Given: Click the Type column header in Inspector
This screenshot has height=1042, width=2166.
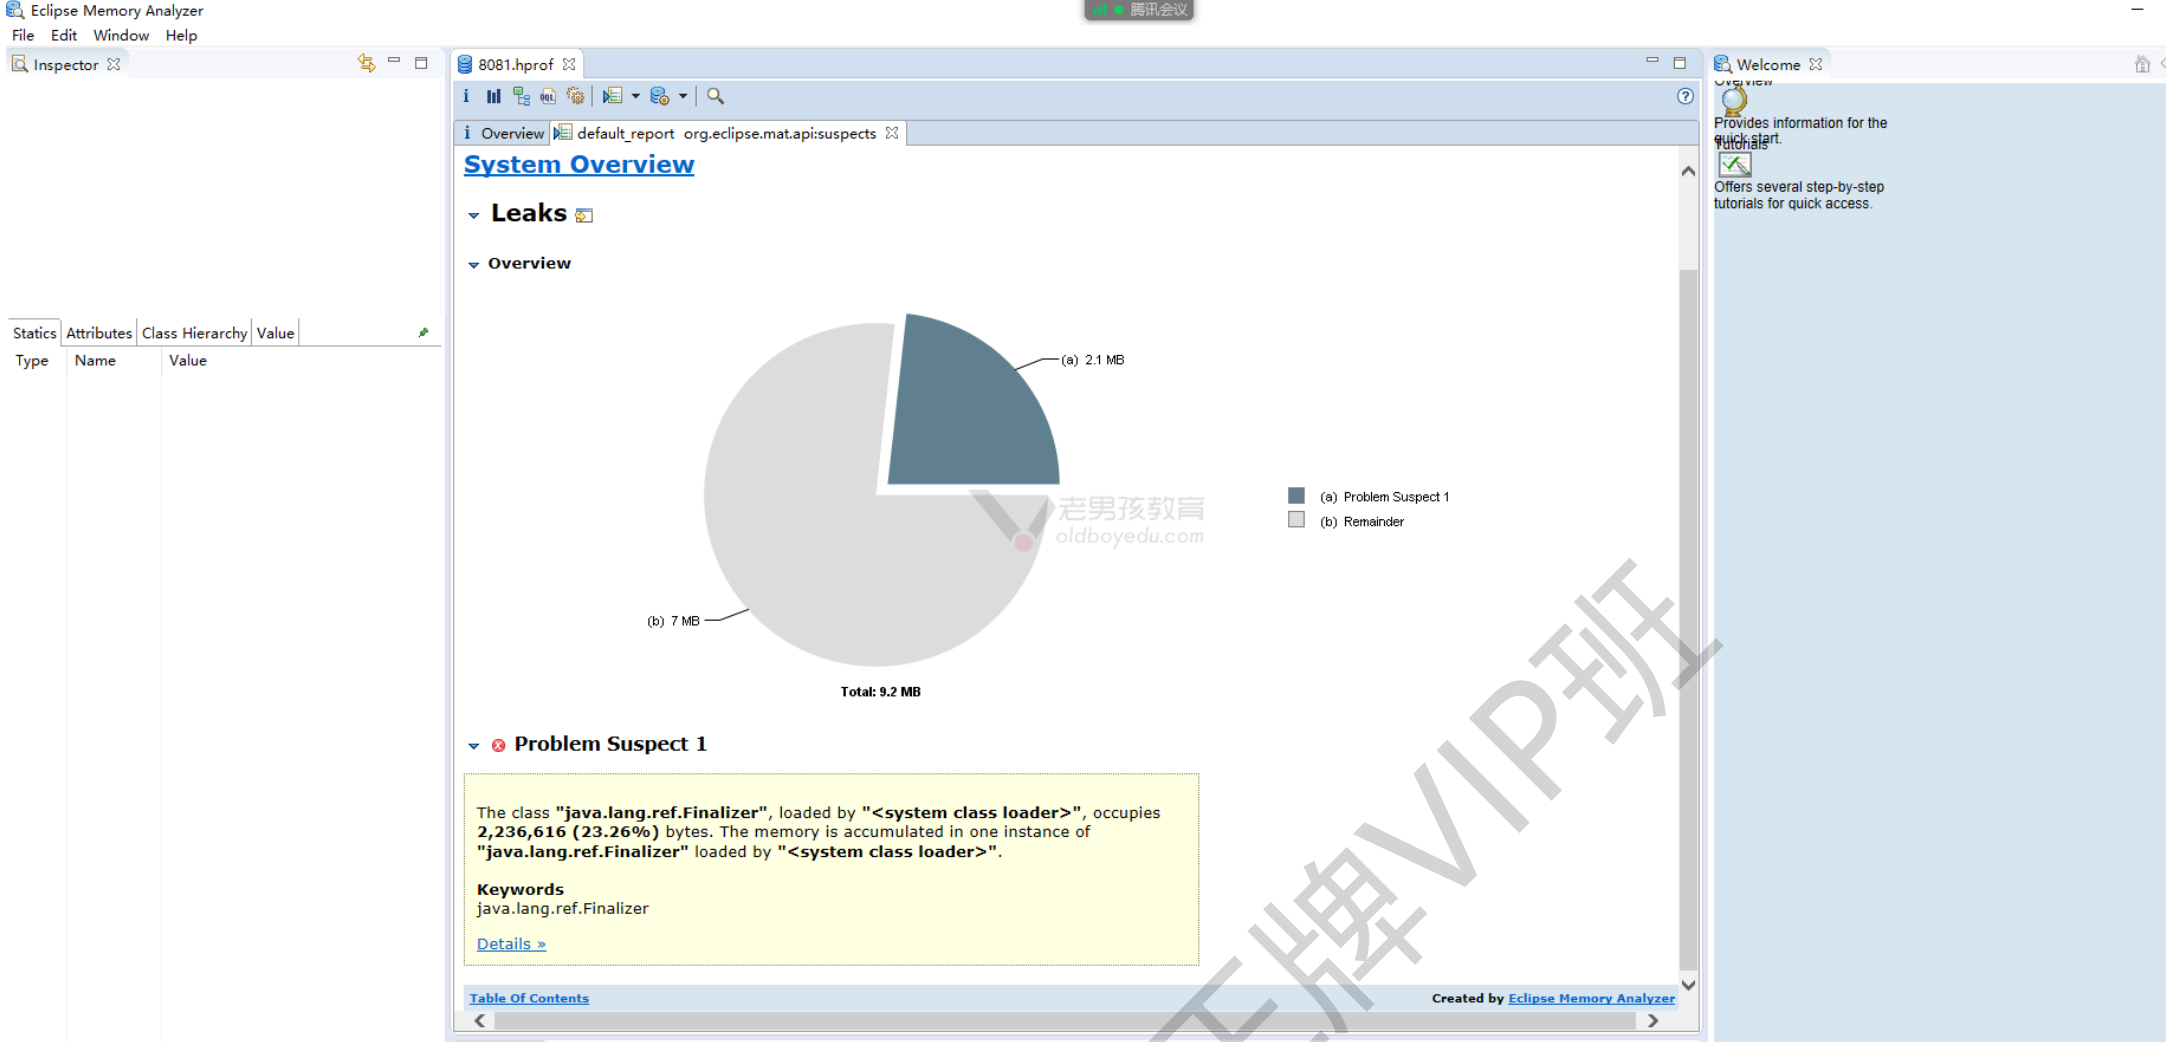Looking at the screenshot, I should coord(32,360).
